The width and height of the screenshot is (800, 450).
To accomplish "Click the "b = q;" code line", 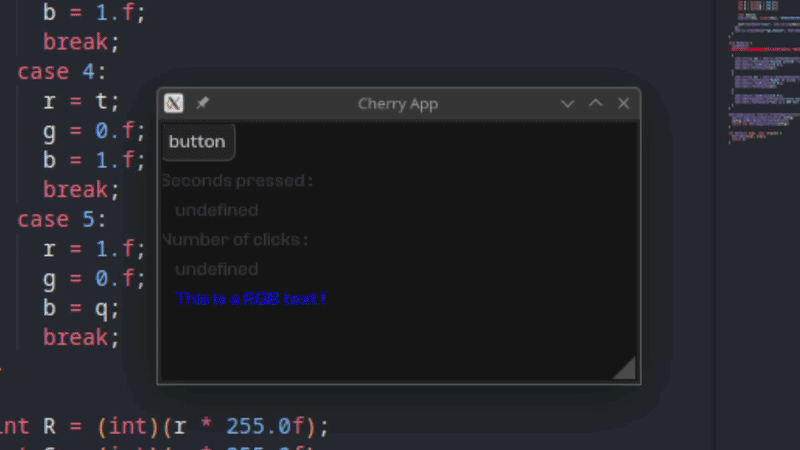I will (x=81, y=309).
